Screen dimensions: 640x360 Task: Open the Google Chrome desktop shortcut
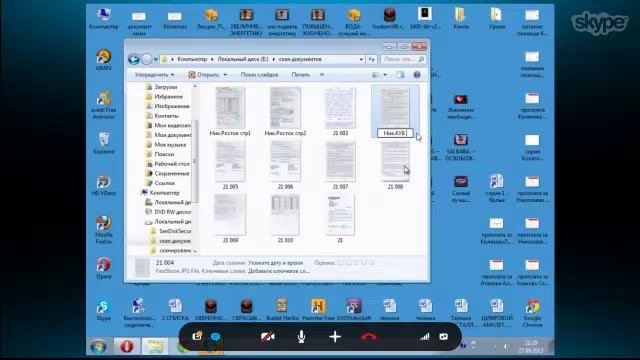coord(532,313)
